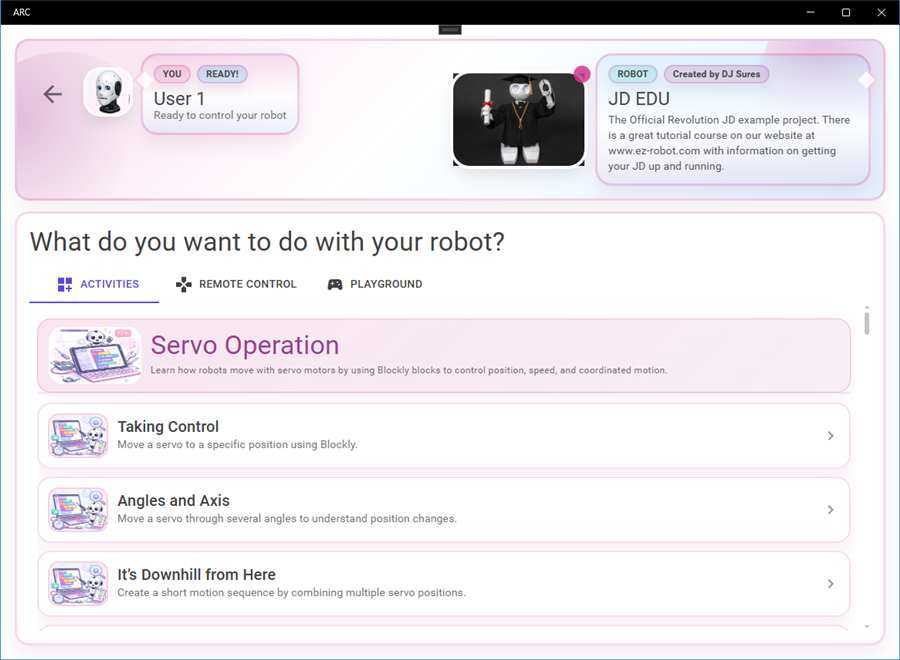Image resolution: width=900 pixels, height=660 pixels.
Task: Select the JD EDU robot card
Action: (x=732, y=120)
